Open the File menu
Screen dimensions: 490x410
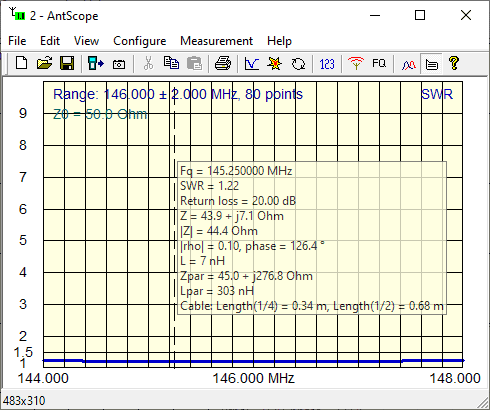(17, 41)
